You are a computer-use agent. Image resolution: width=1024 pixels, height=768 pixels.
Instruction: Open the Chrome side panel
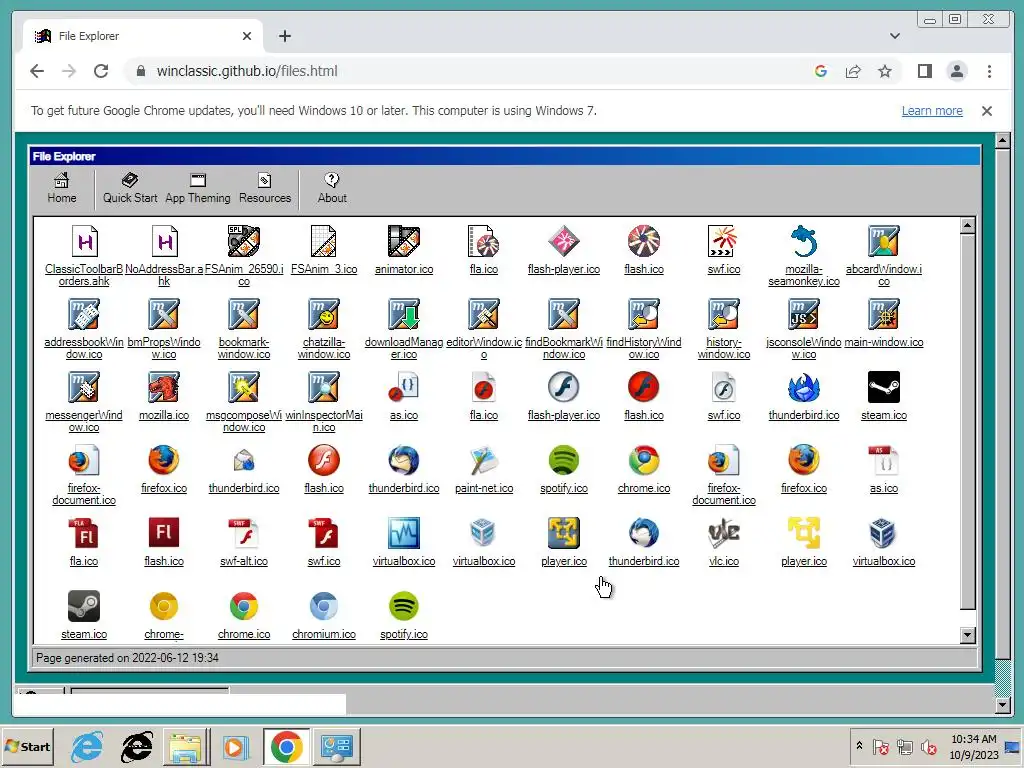tap(925, 71)
